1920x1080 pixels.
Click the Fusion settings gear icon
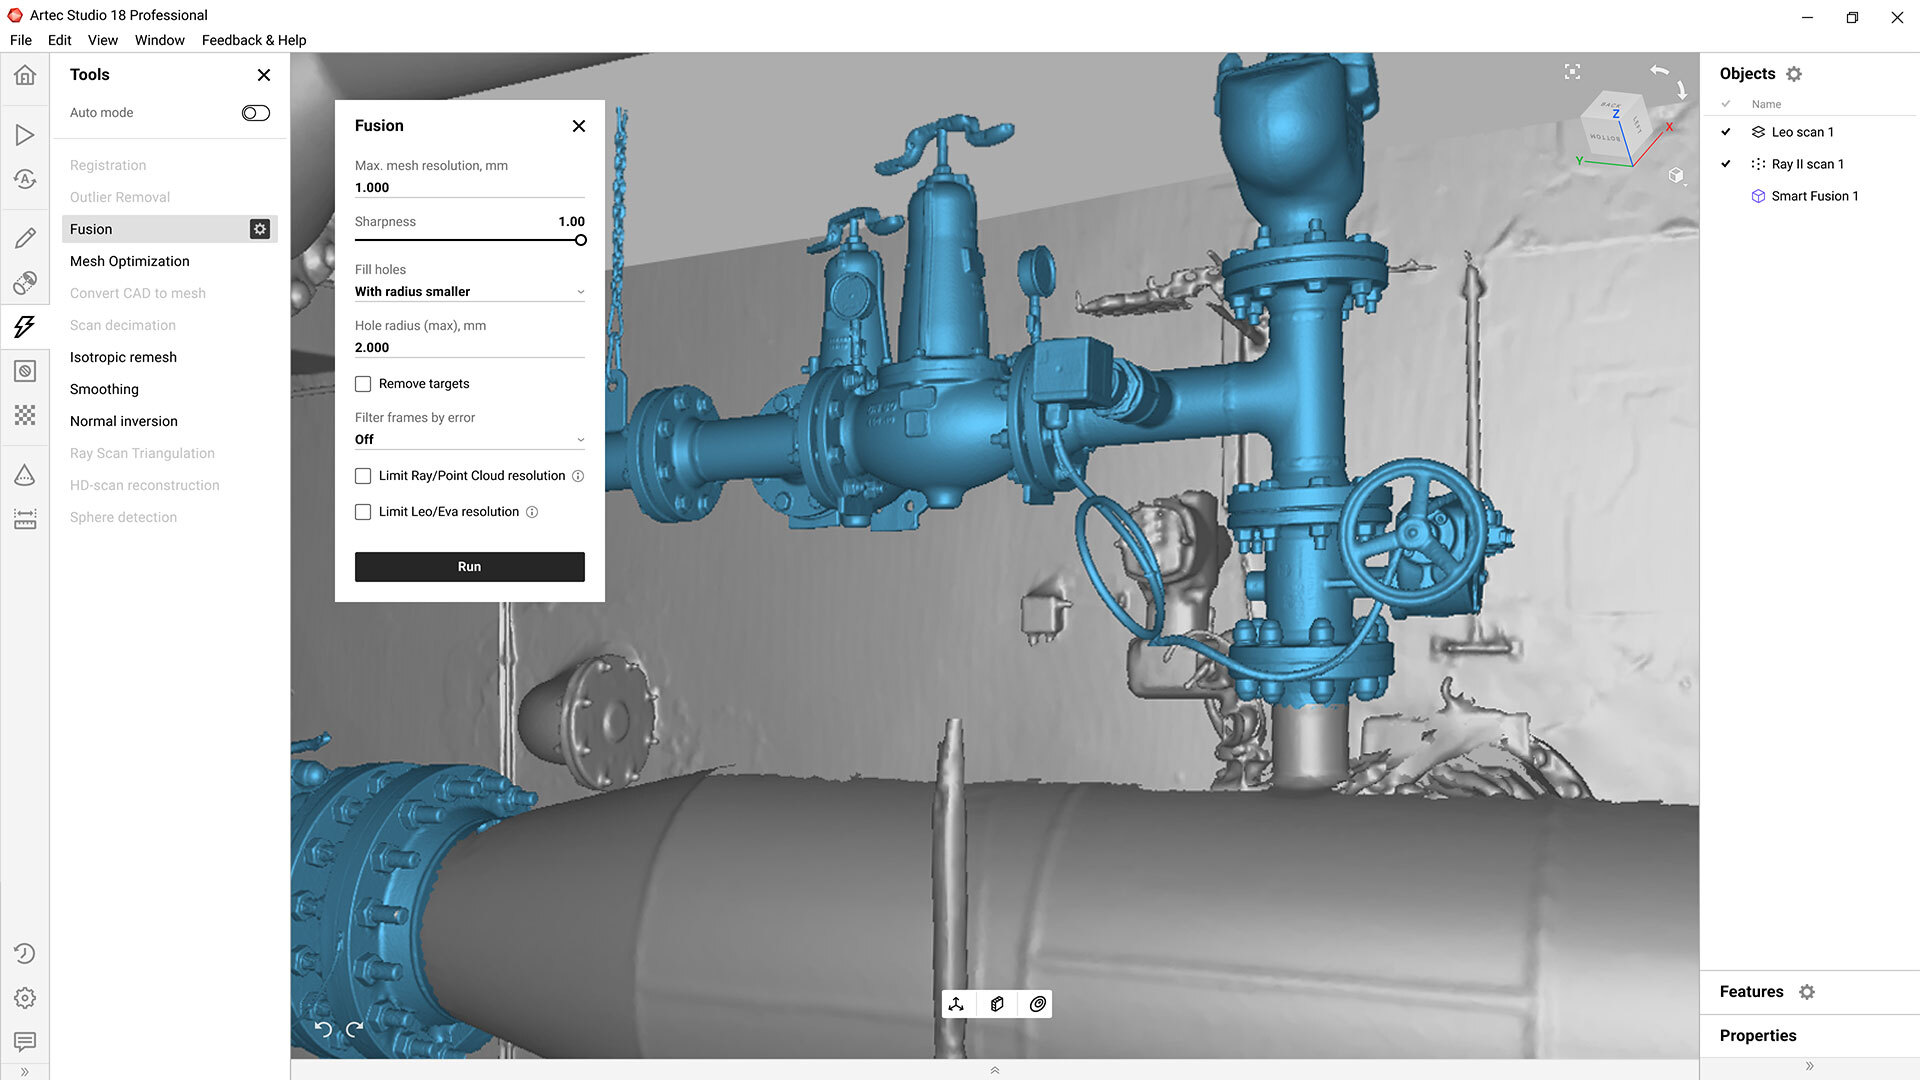coord(260,229)
